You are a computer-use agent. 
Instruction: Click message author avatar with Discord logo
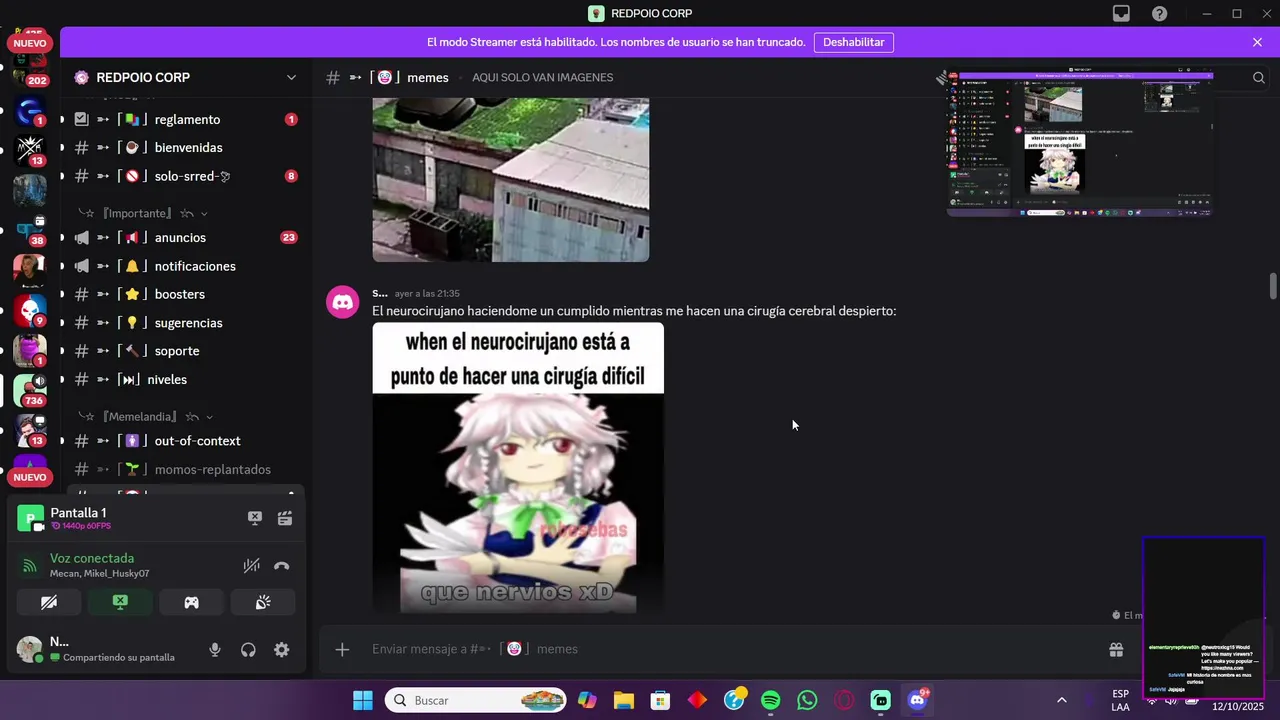tap(343, 302)
